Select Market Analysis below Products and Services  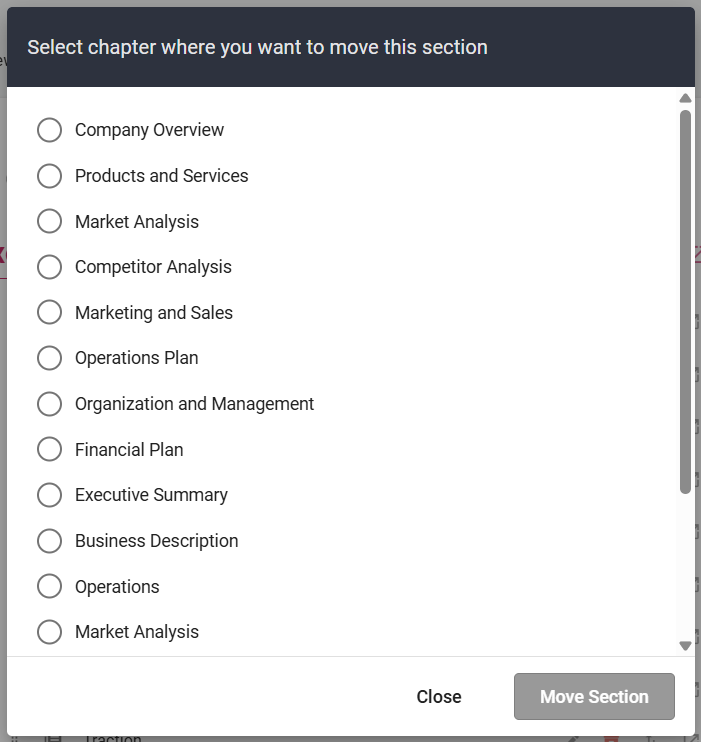click(x=49, y=222)
